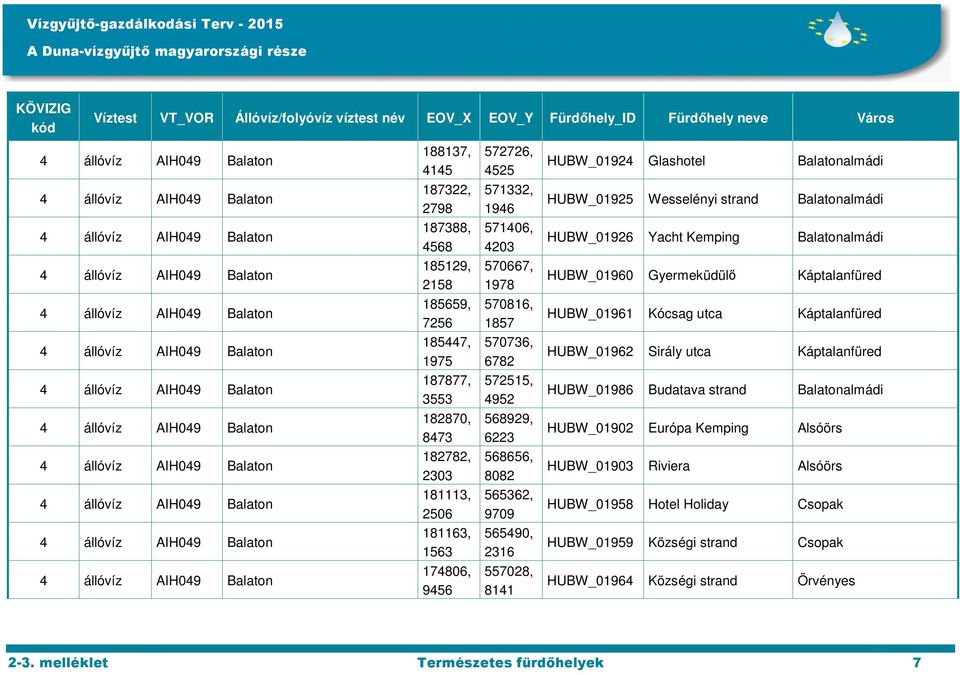This screenshot has height=675, width=960.
Task: Click the 'EOV_Y' column header
Action: tap(511, 118)
